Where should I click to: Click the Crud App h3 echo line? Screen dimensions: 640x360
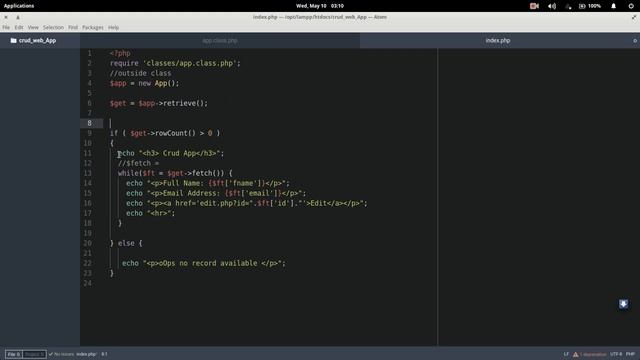[171, 153]
